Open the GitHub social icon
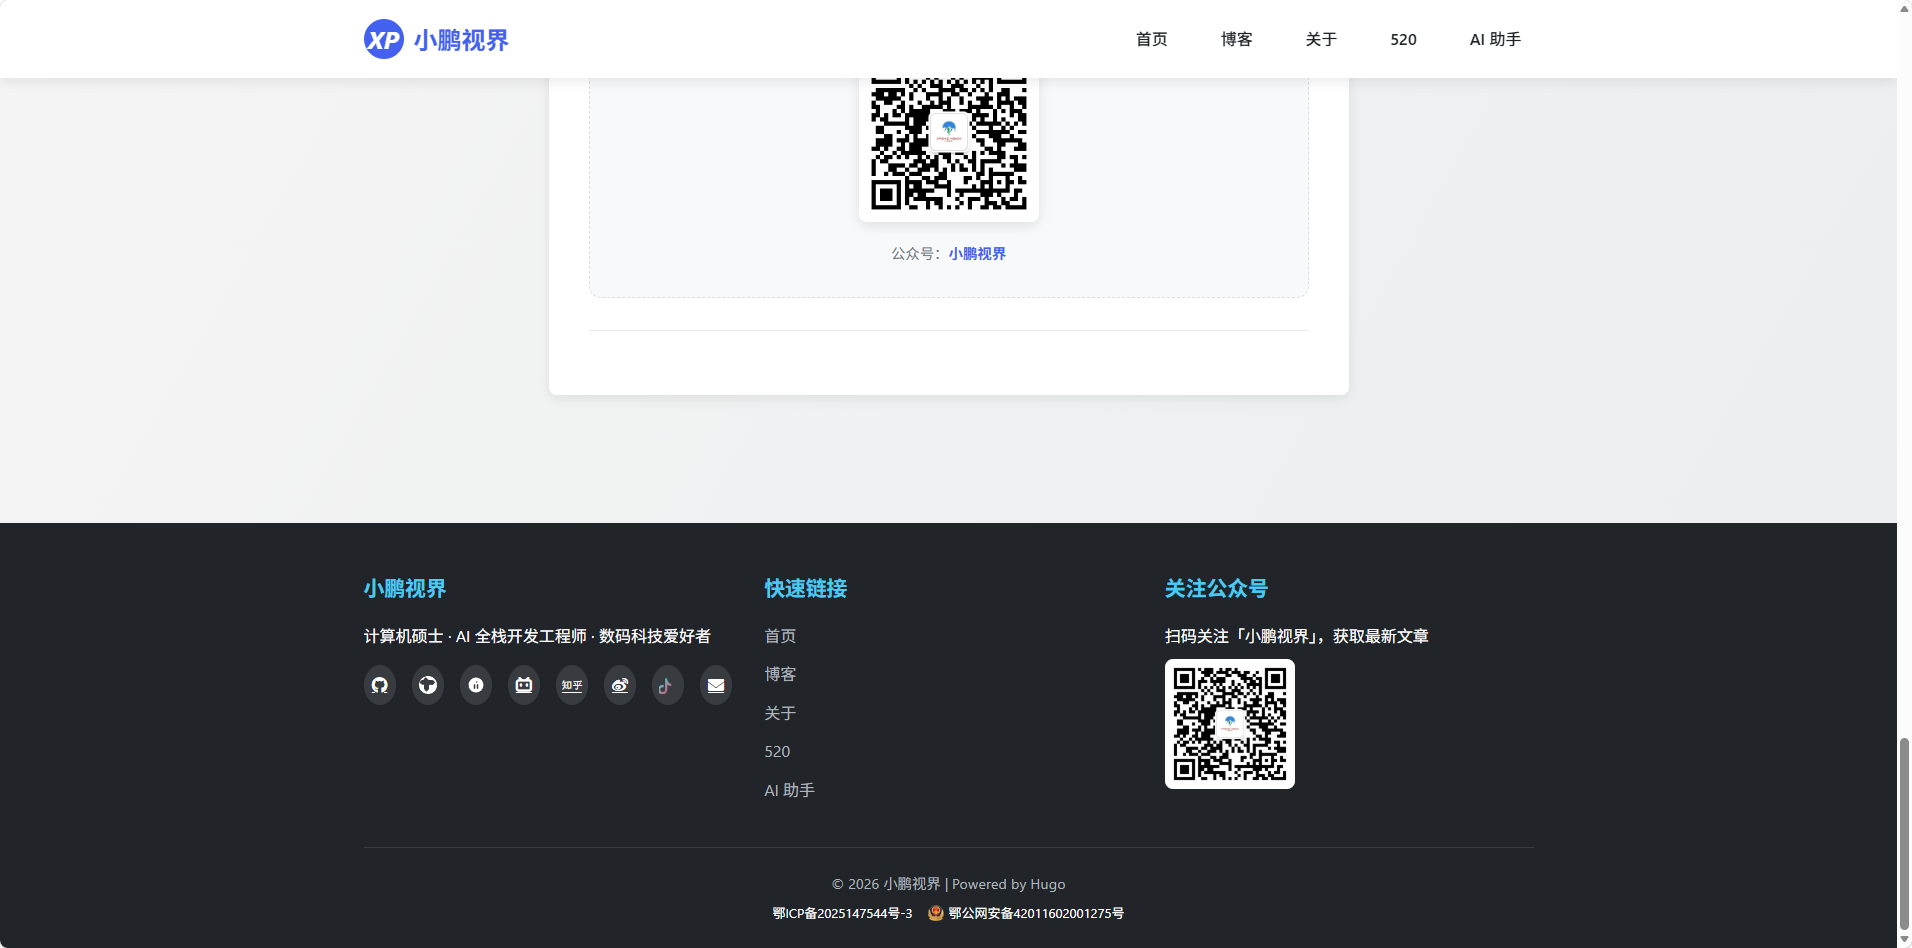This screenshot has height=948, width=1912. [380, 685]
